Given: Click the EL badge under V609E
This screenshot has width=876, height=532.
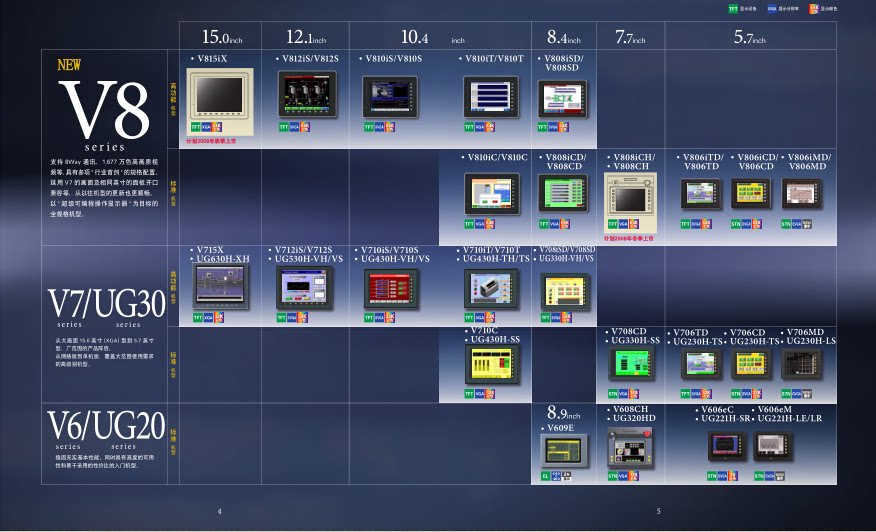Looking at the screenshot, I should pyautogui.click(x=546, y=476).
